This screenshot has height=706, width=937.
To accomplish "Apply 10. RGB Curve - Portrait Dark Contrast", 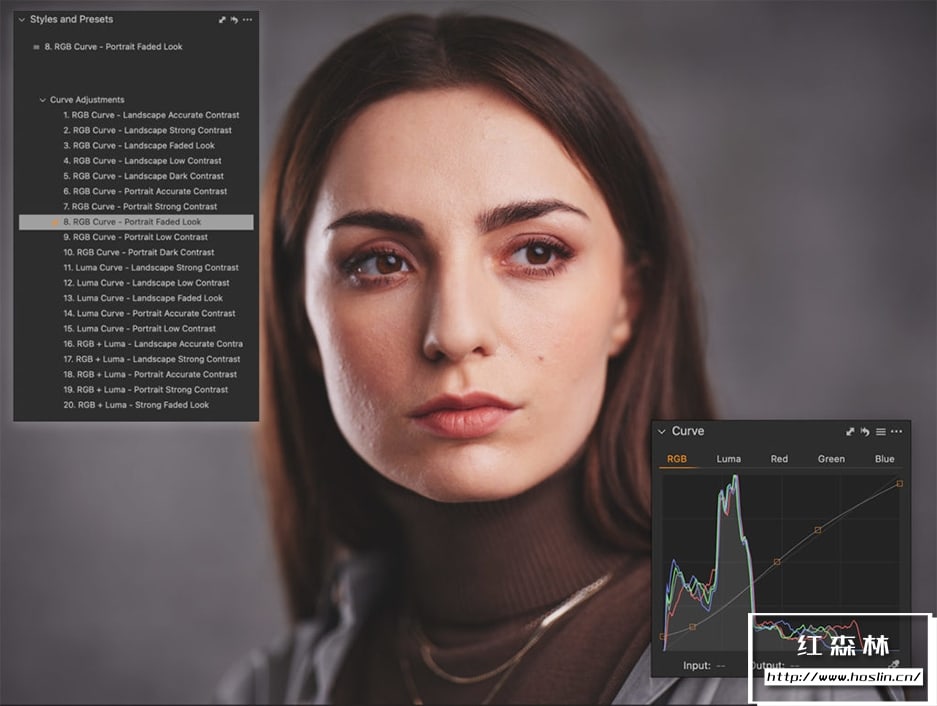I will pos(139,252).
